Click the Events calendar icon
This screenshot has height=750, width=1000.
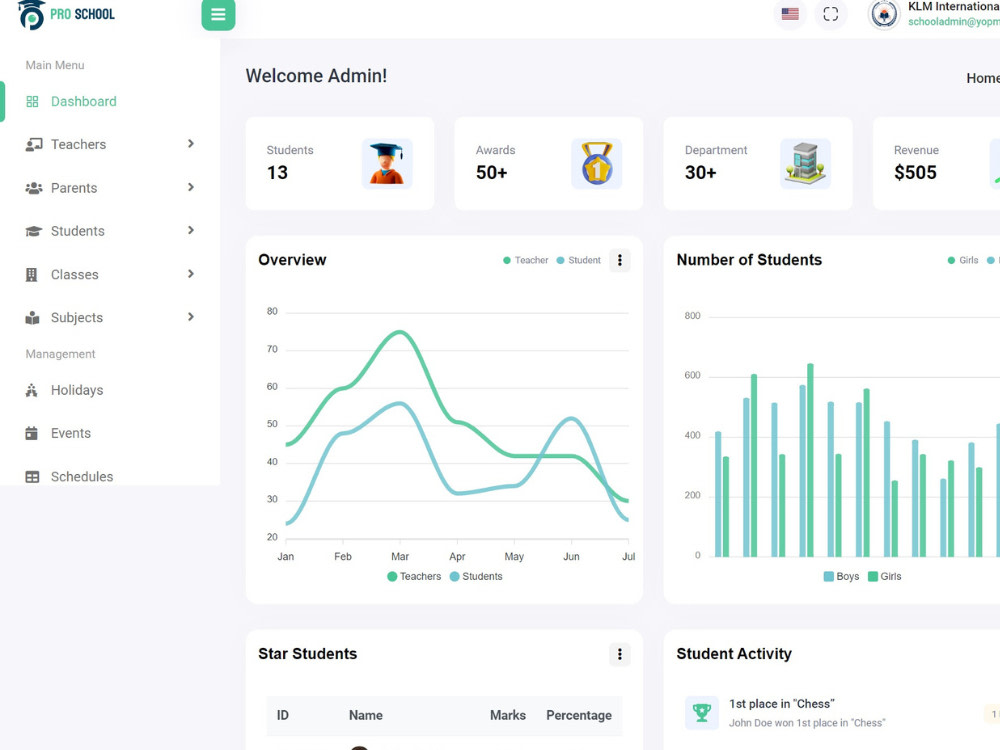tap(31, 434)
